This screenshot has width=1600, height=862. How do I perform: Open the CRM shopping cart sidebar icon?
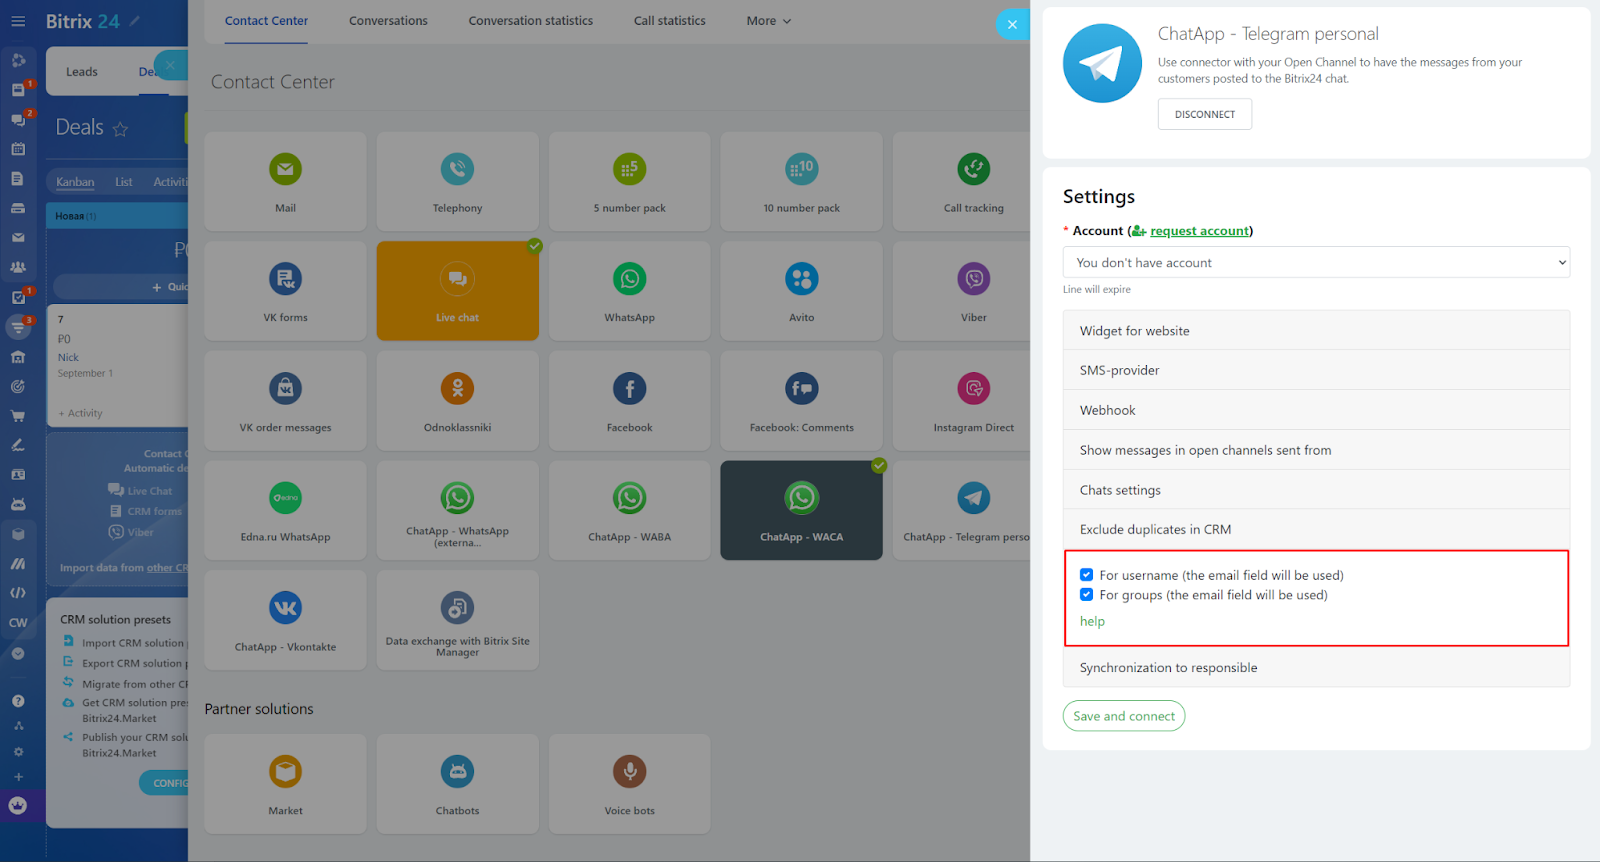pos(18,416)
